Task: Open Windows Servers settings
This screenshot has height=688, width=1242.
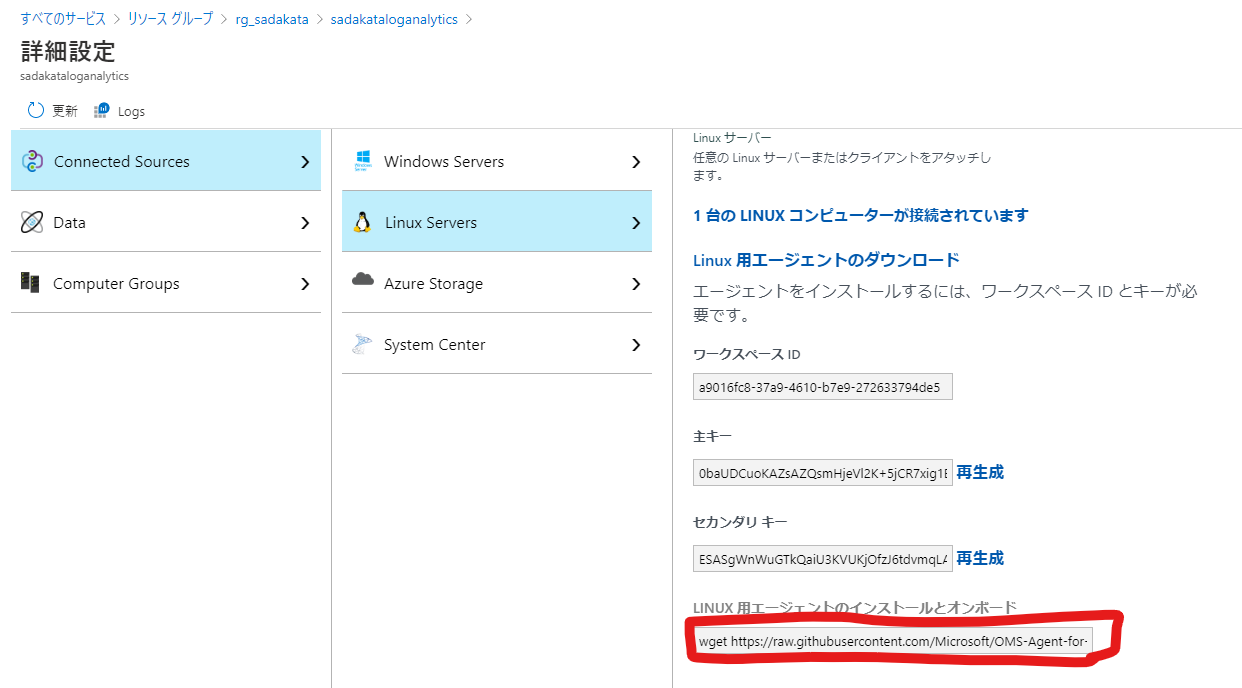Action: coord(497,161)
